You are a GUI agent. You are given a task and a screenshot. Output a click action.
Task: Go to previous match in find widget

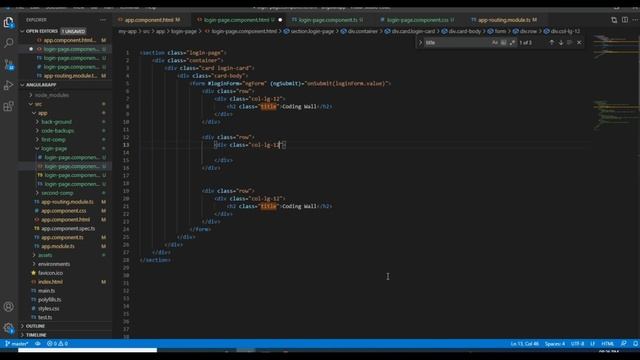click(x=552, y=42)
